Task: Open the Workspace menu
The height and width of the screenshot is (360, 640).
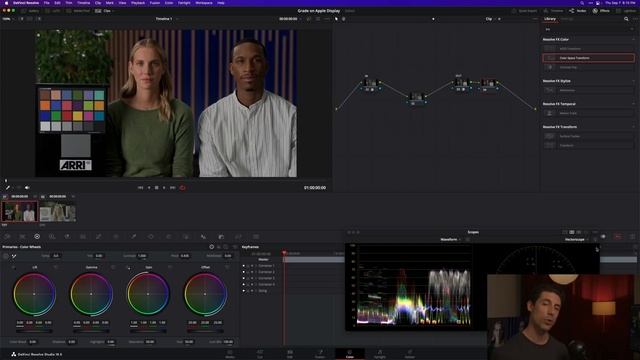Action: click(204, 3)
